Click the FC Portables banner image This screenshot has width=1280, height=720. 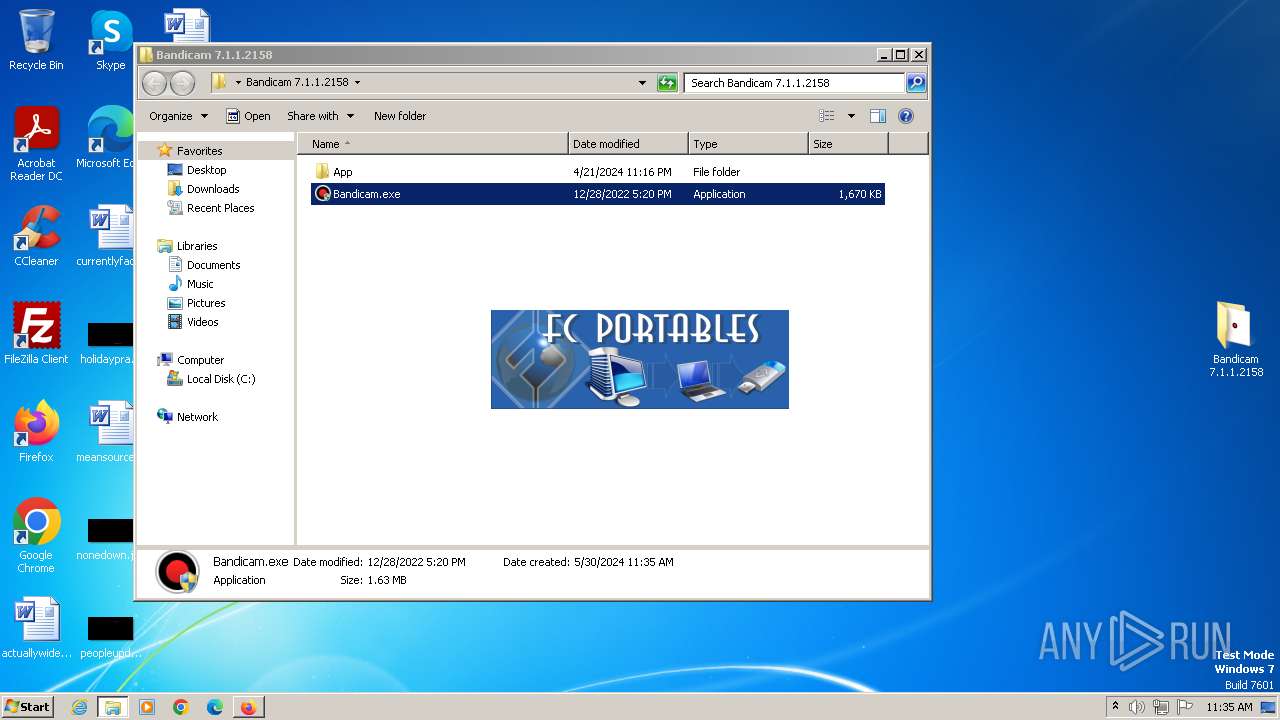pyautogui.click(x=640, y=359)
